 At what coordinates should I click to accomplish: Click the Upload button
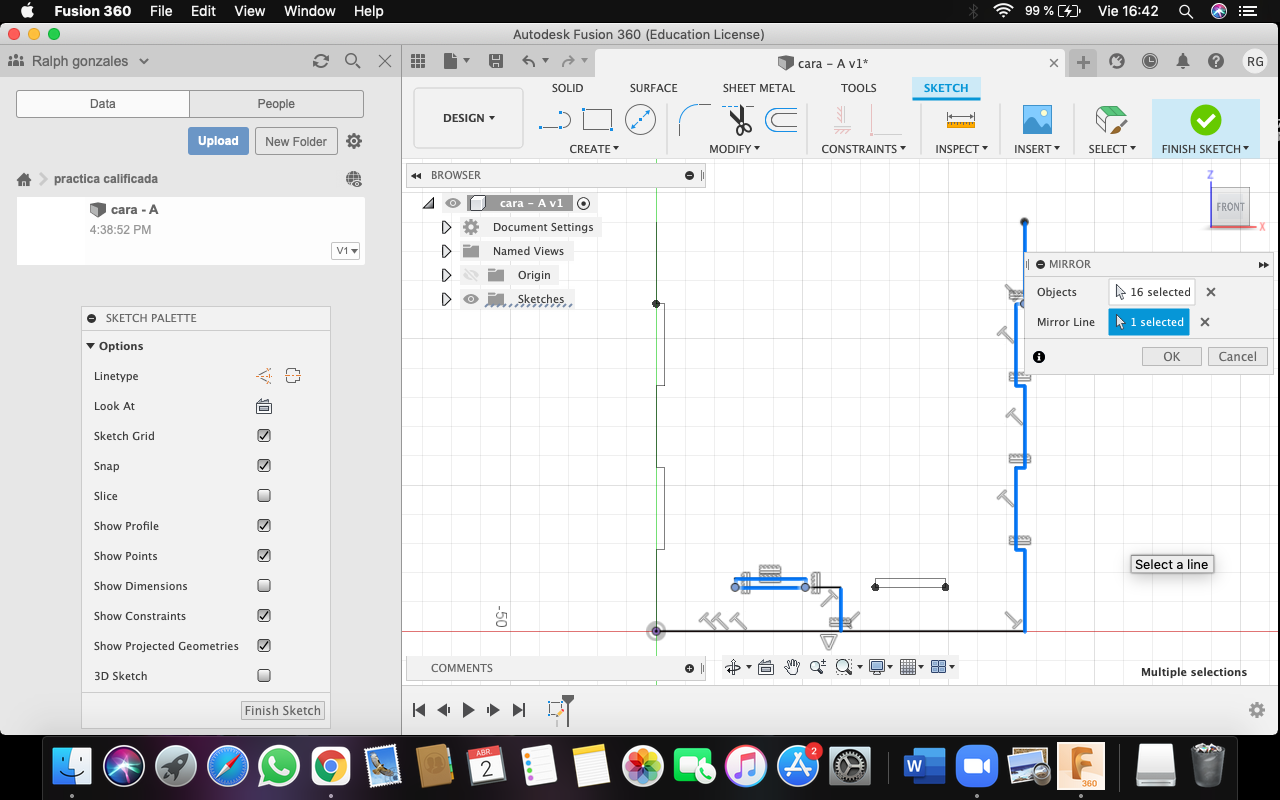tap(218, 141)
